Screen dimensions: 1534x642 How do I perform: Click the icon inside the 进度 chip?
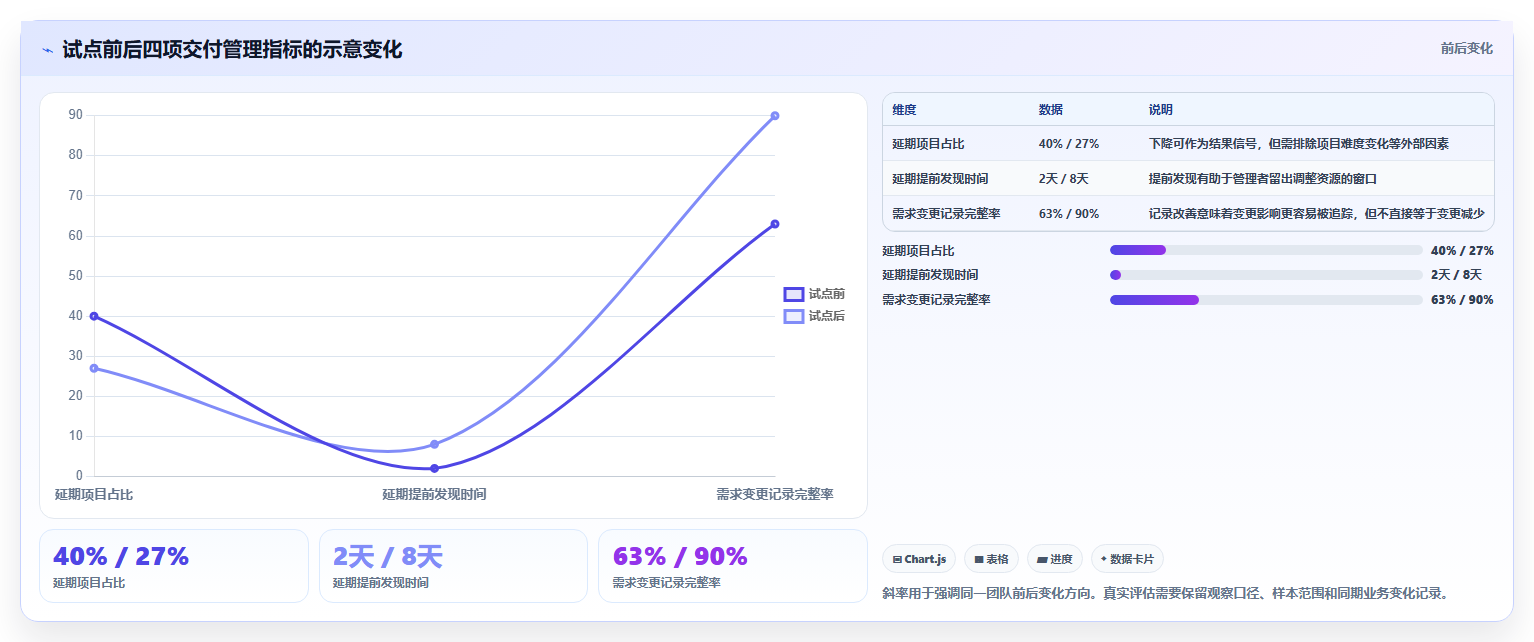pos(1042,560)
